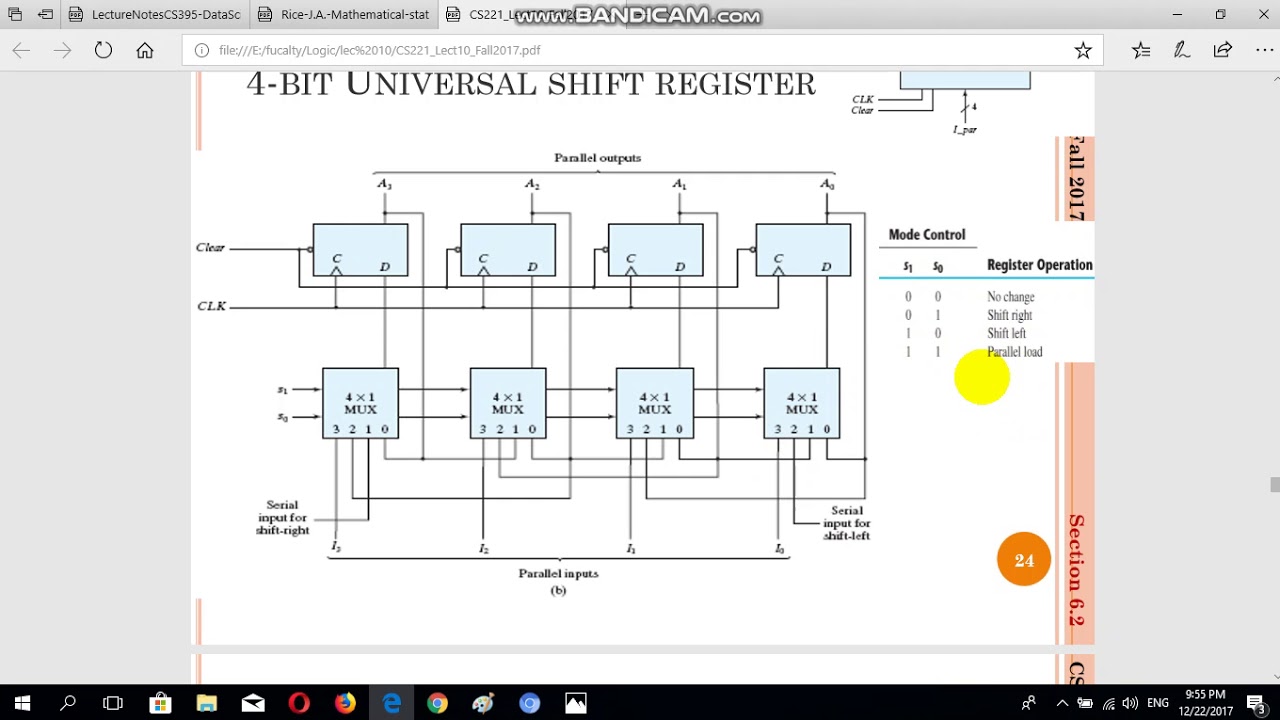Click the set tabs aside icon
The width and height of the screenshot is (1280, 720).
tap(46, 15)
